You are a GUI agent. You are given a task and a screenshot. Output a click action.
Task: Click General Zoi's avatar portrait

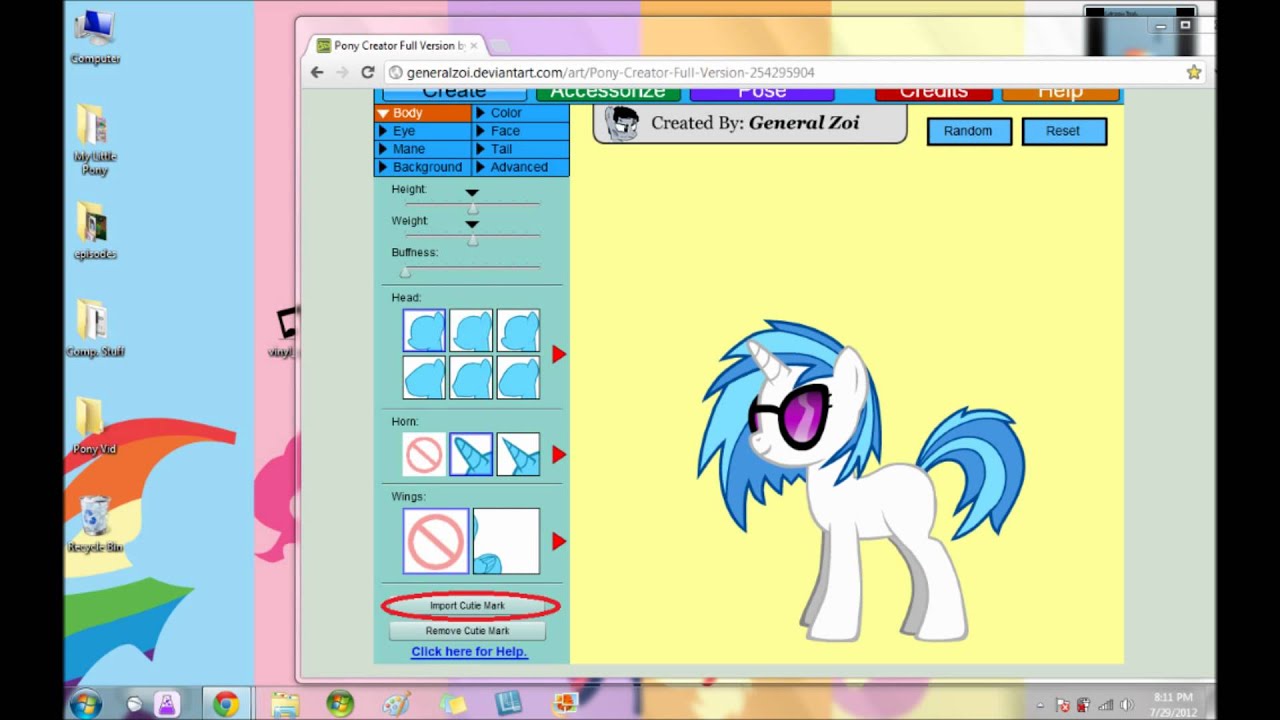point(622,124)
